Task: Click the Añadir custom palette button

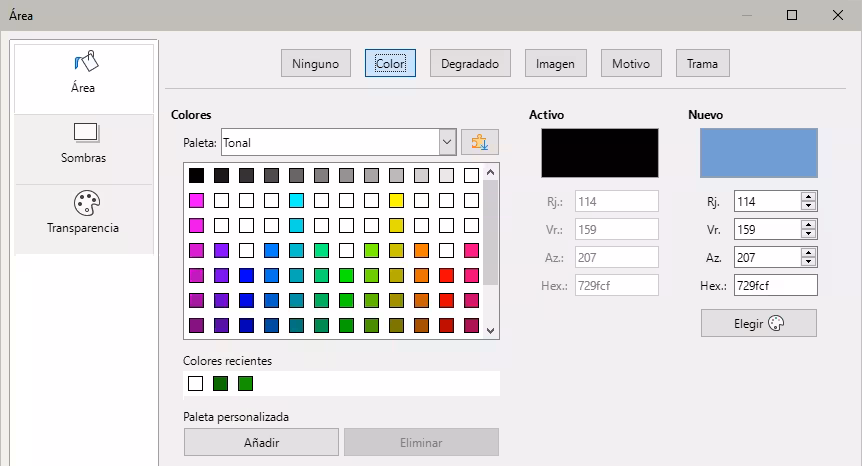Action: point(261,442)
